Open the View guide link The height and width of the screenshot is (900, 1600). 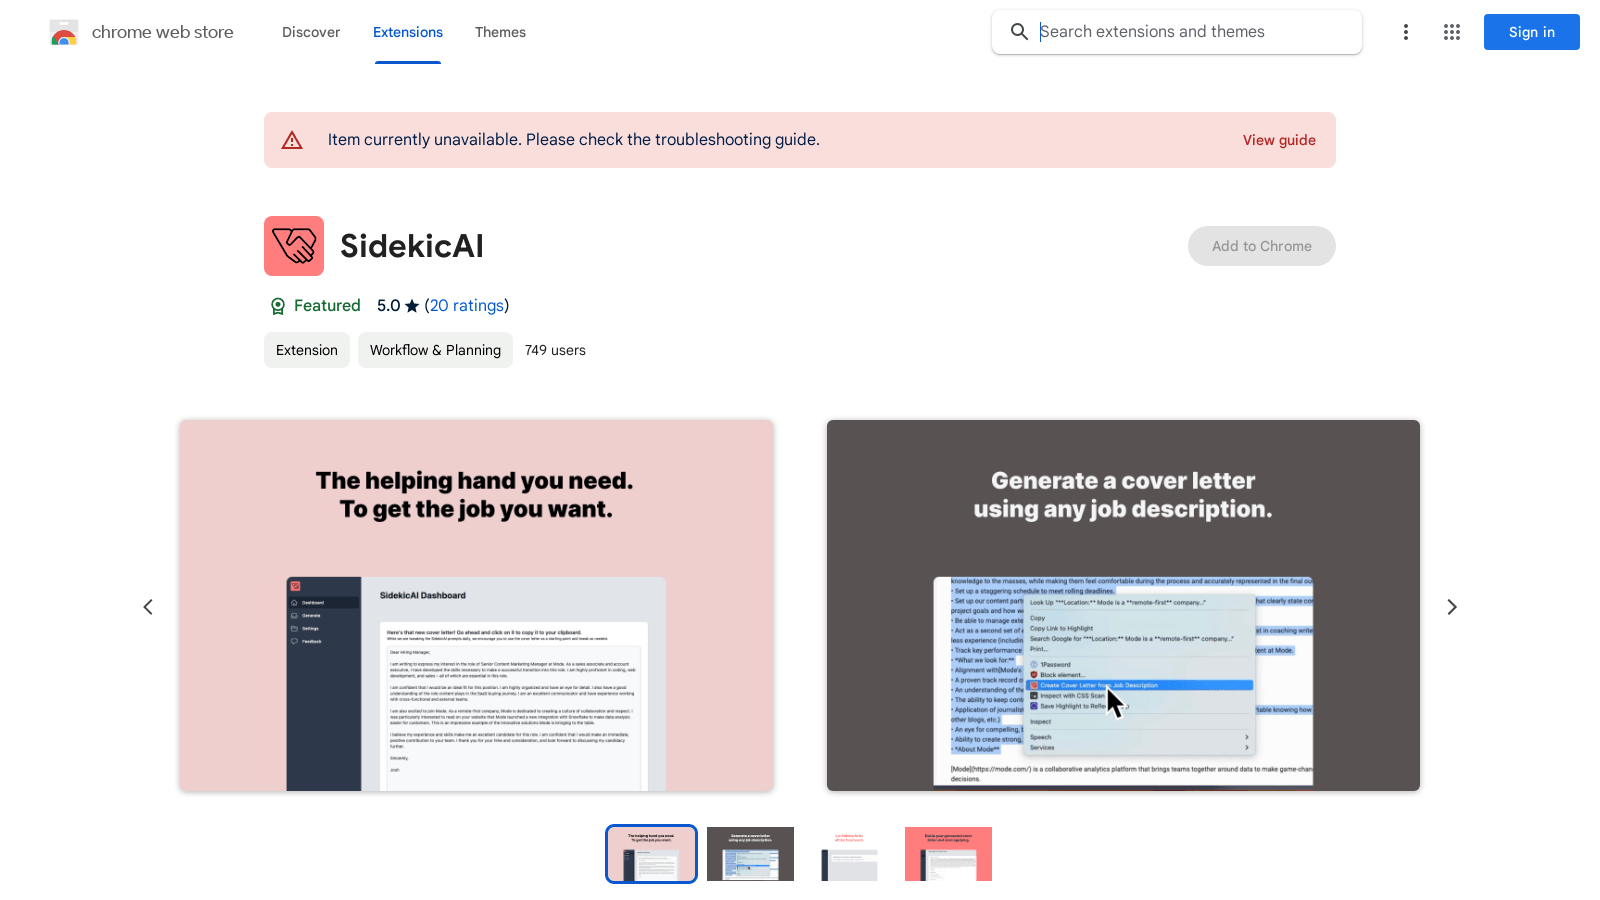click(x=1279, y=140)
